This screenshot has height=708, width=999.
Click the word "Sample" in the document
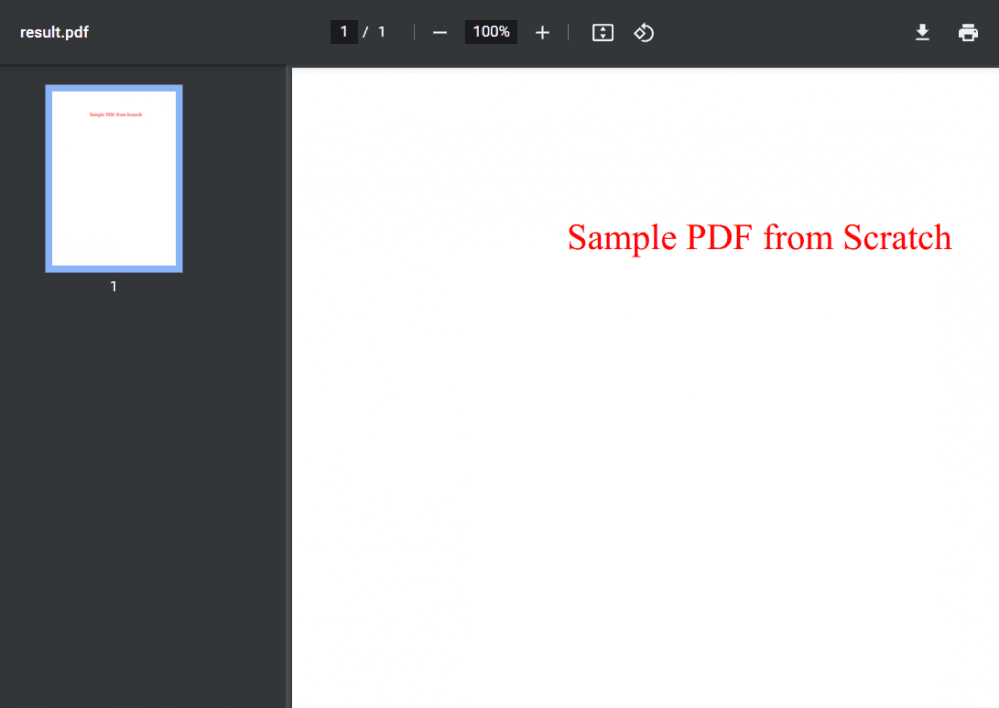621,238
